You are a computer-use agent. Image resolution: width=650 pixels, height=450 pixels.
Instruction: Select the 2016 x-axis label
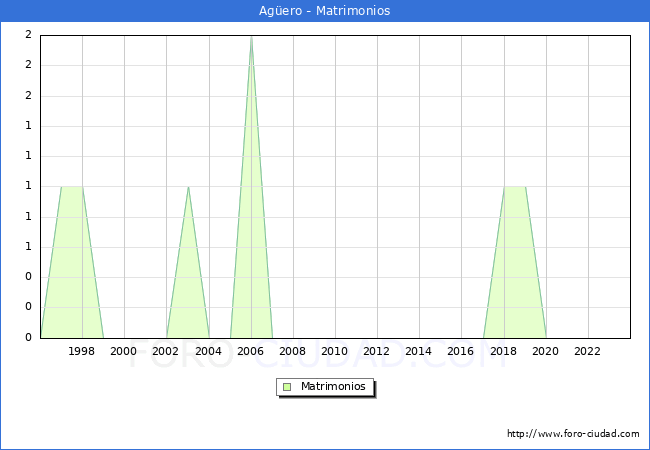point(461,351)
